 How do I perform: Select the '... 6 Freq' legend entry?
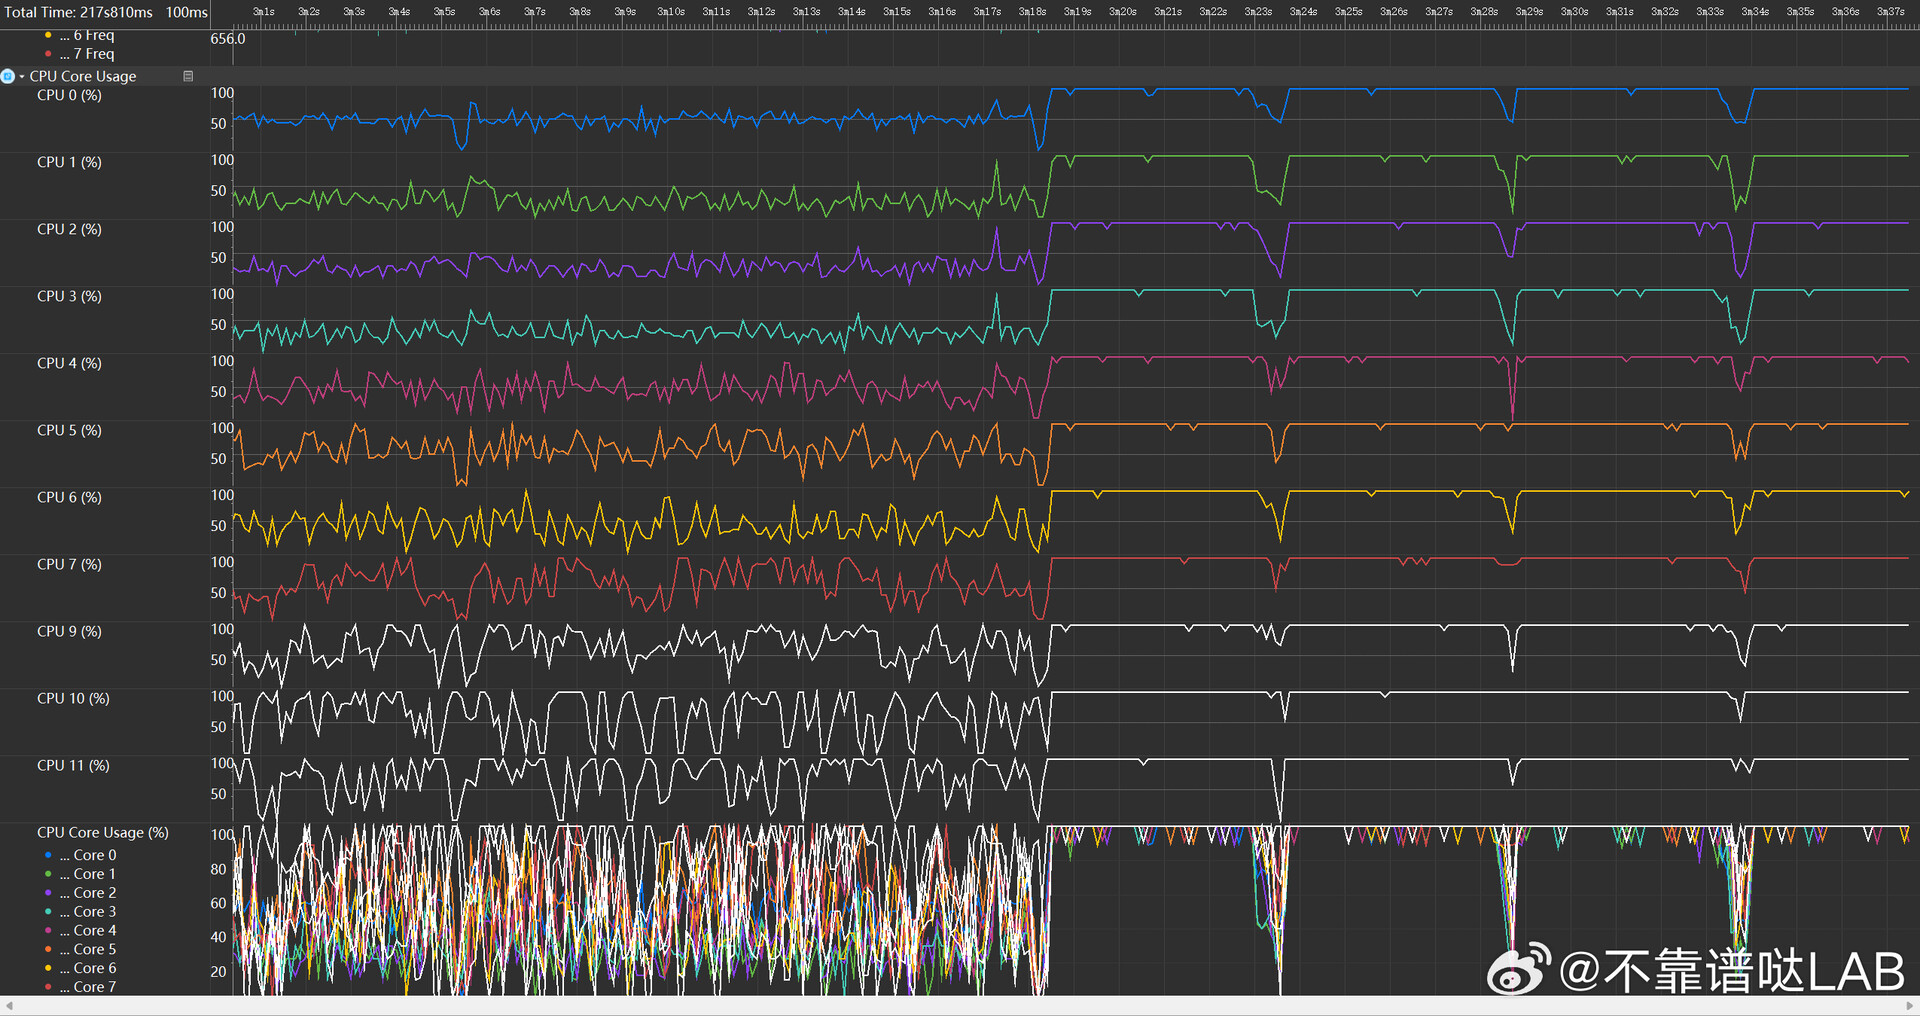point(87,35)
